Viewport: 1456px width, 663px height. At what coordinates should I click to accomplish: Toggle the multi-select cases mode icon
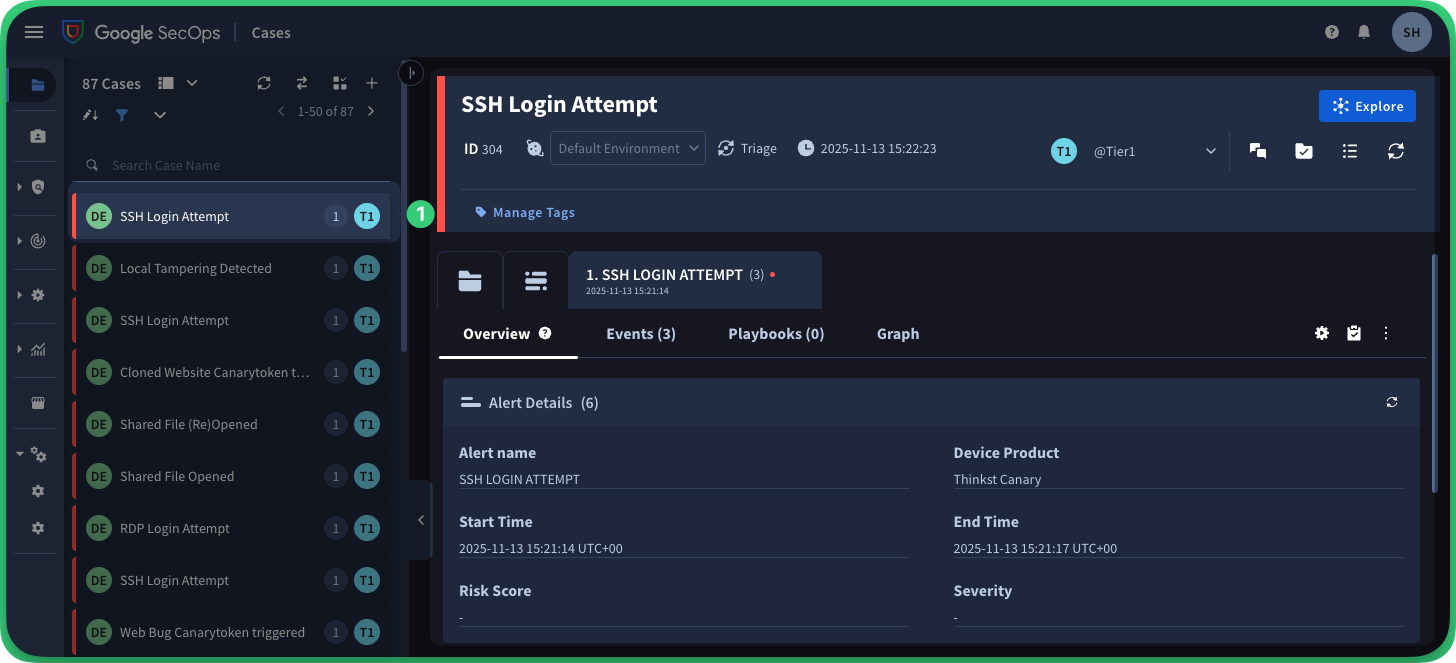coord(340,83)
